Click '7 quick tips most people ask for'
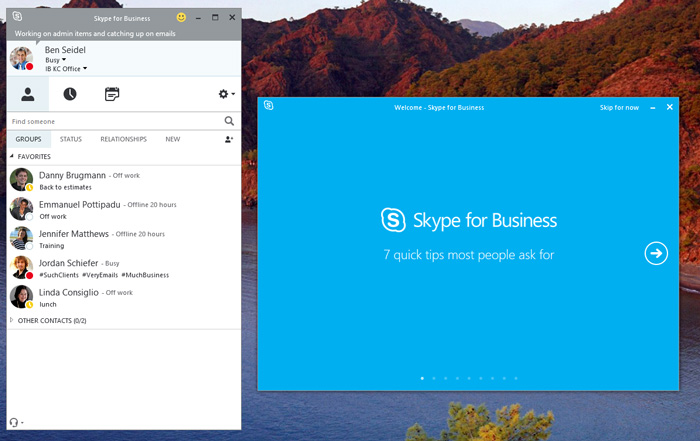700x441 pixels. click(468, 255)
